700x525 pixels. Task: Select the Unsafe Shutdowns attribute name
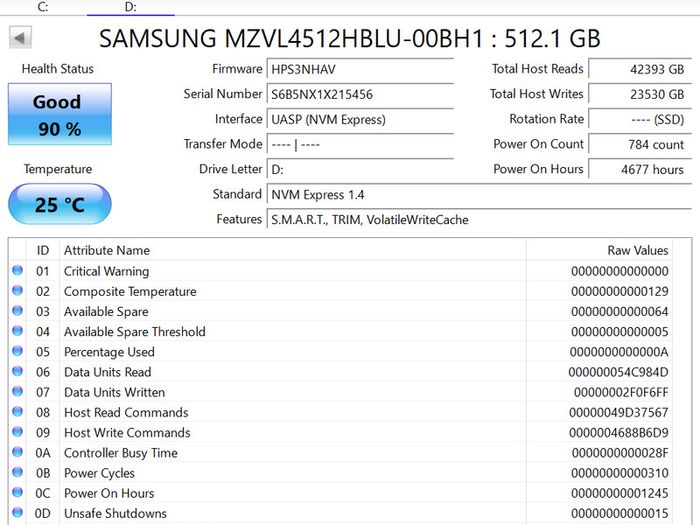click(115, 513)
